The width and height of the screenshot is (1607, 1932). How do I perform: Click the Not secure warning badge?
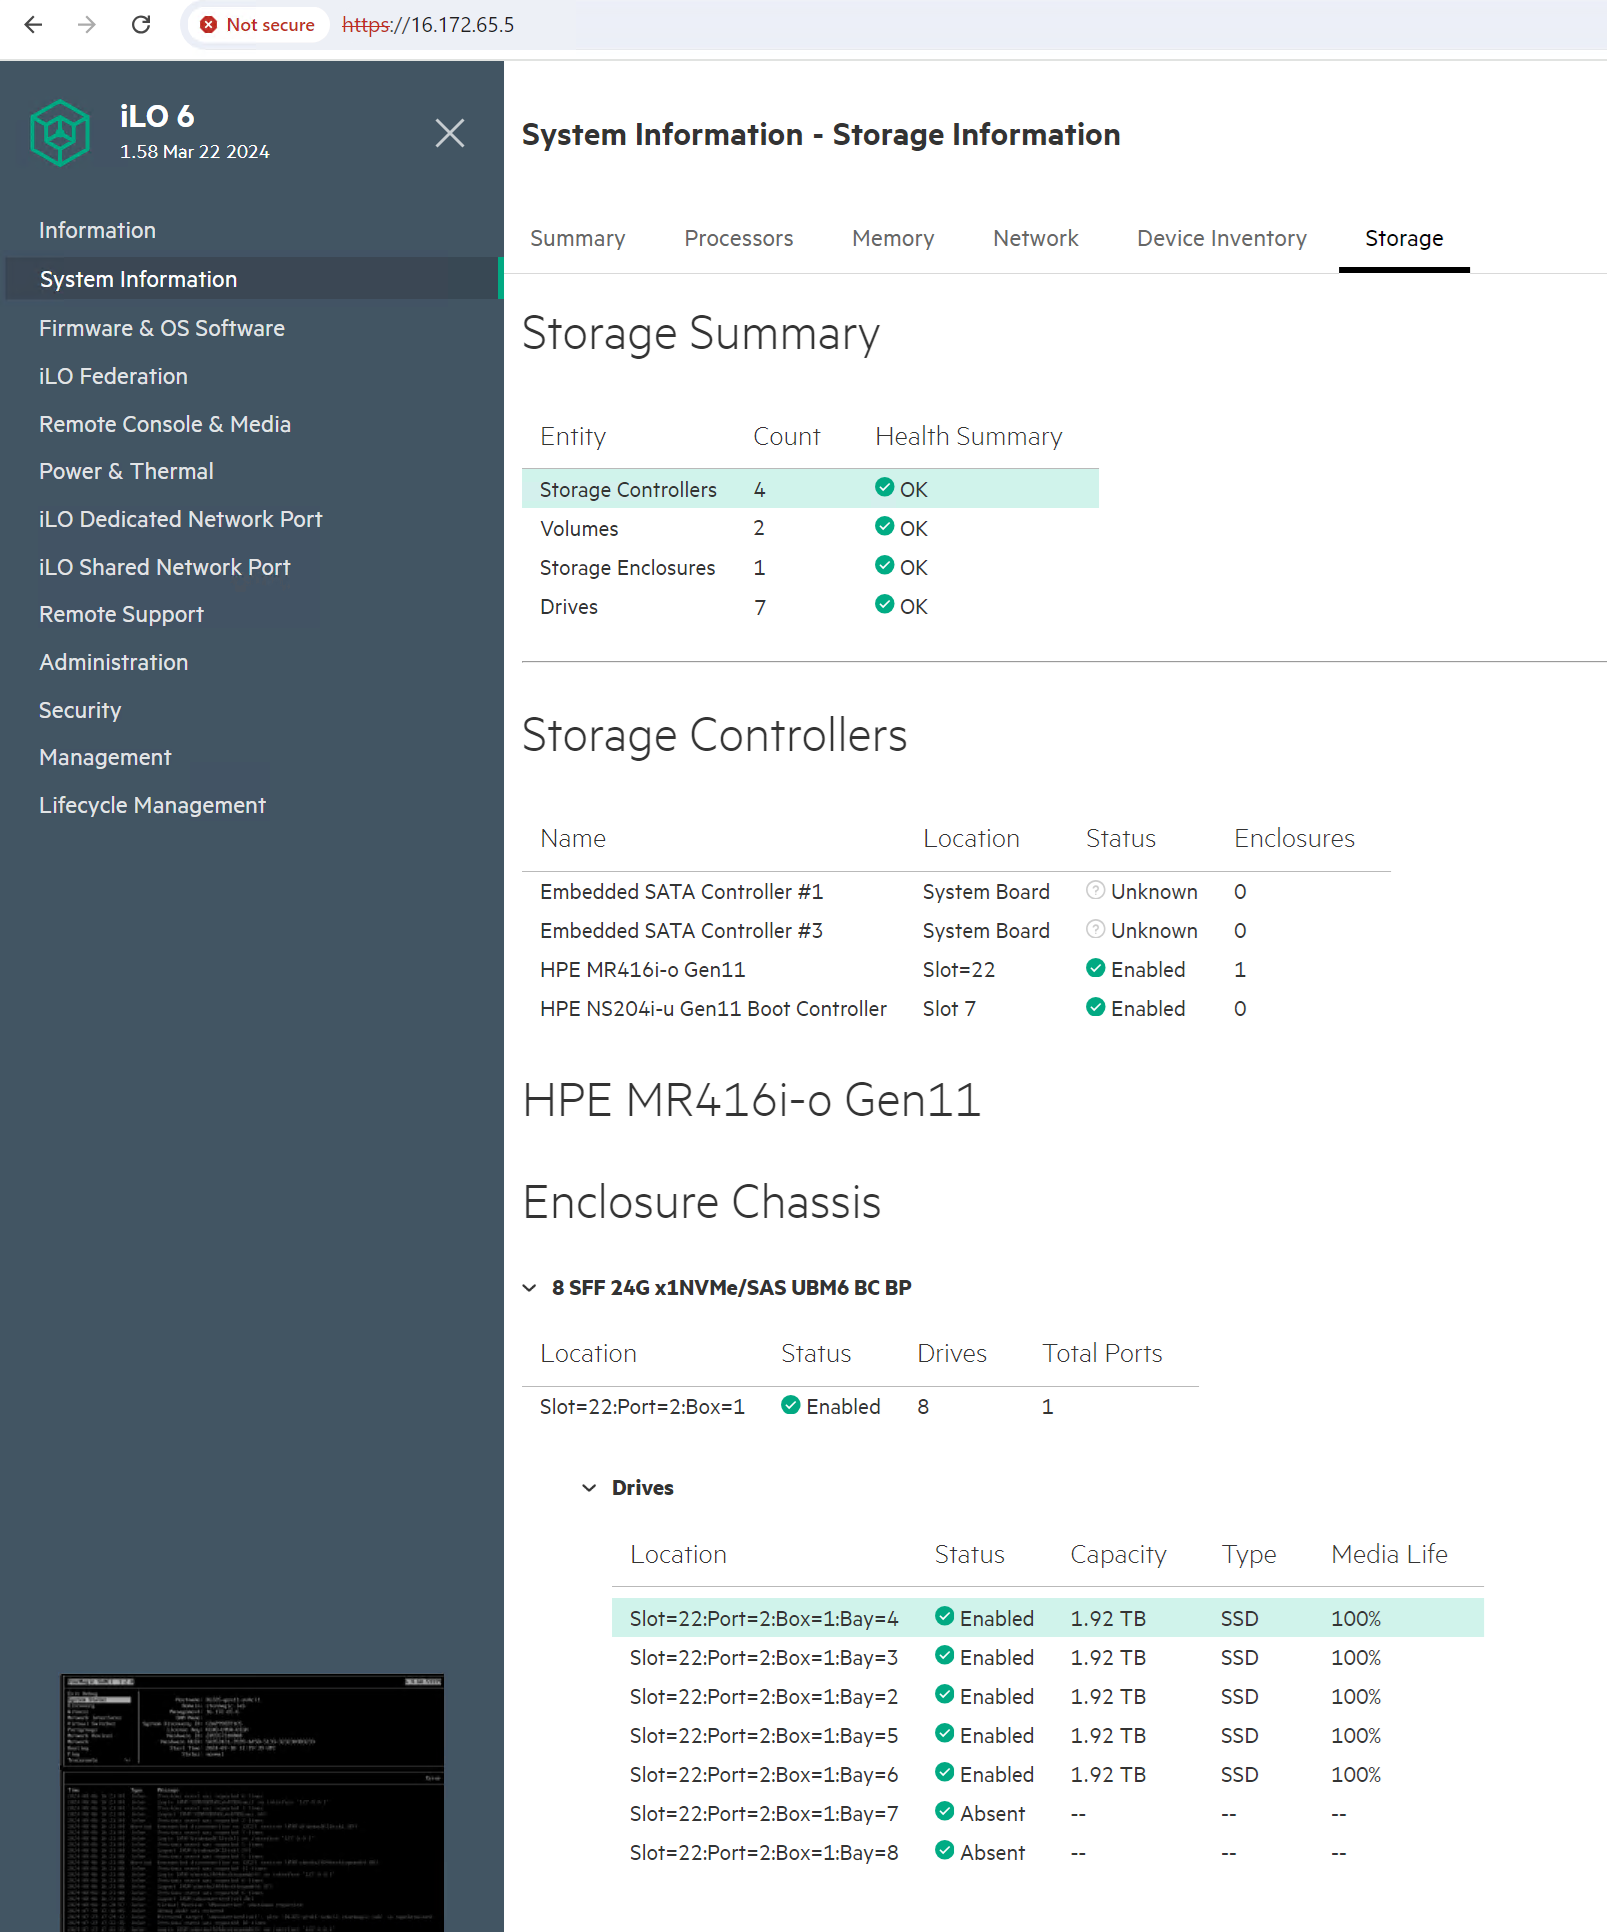tap(258, 25)
